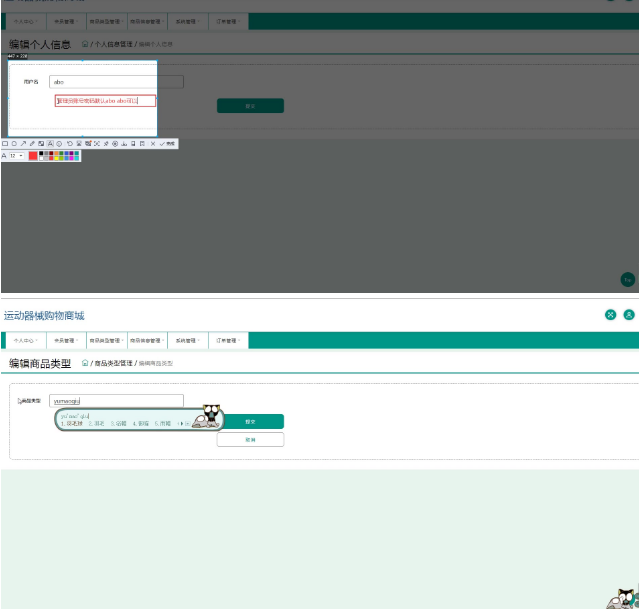Choose IME candidate 5 in suggestion bar

[163, 424]
